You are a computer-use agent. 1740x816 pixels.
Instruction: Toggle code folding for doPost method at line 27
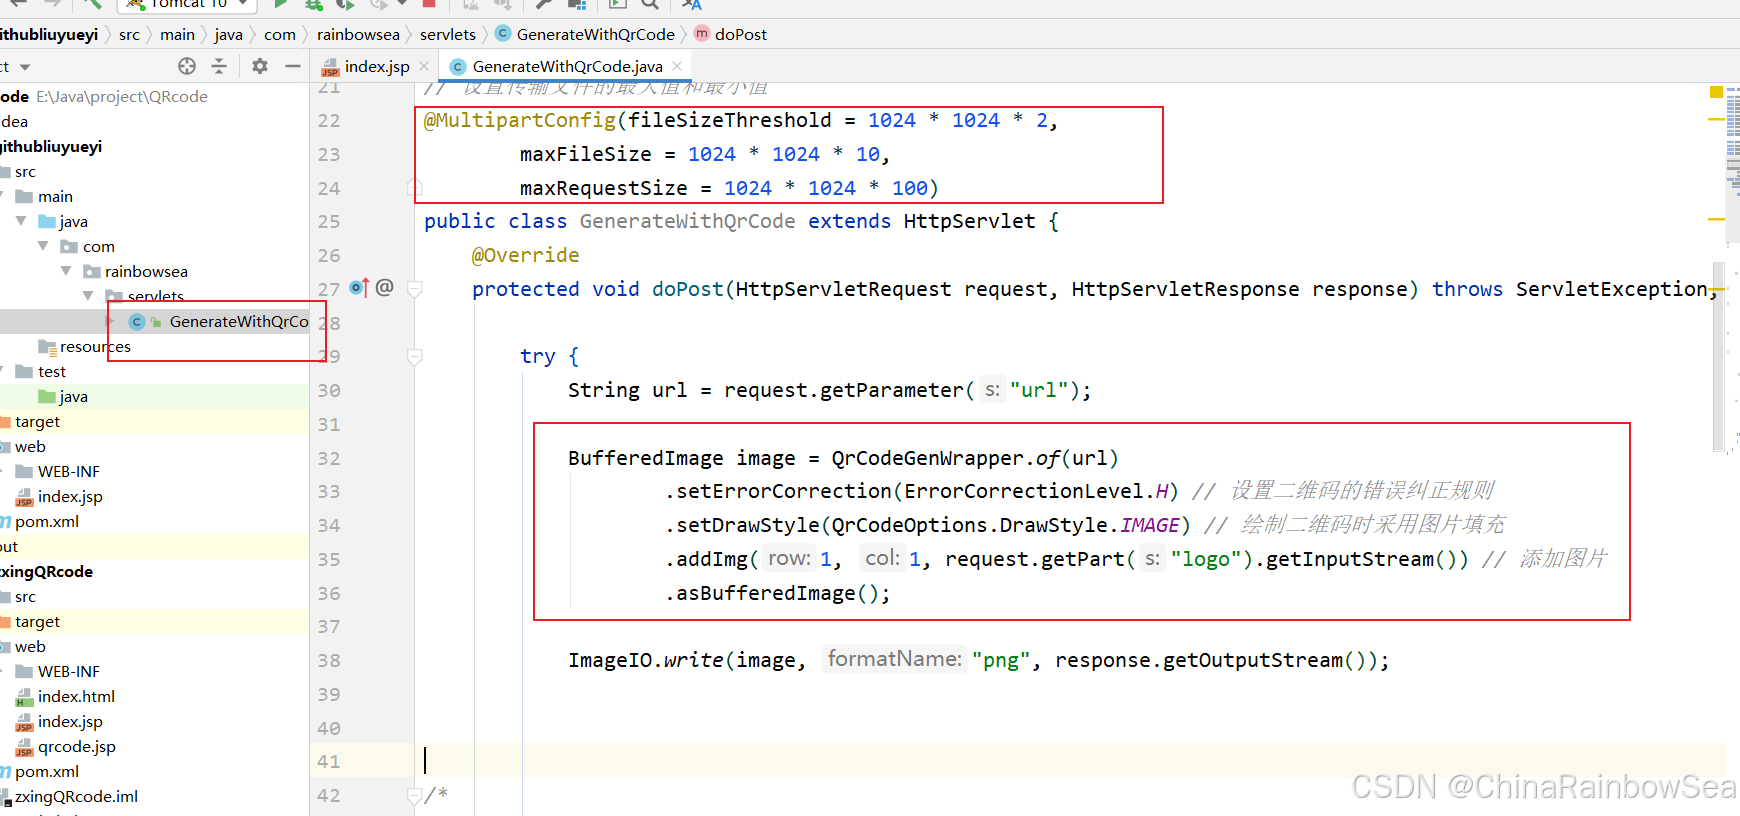click(x=415, y=289)
